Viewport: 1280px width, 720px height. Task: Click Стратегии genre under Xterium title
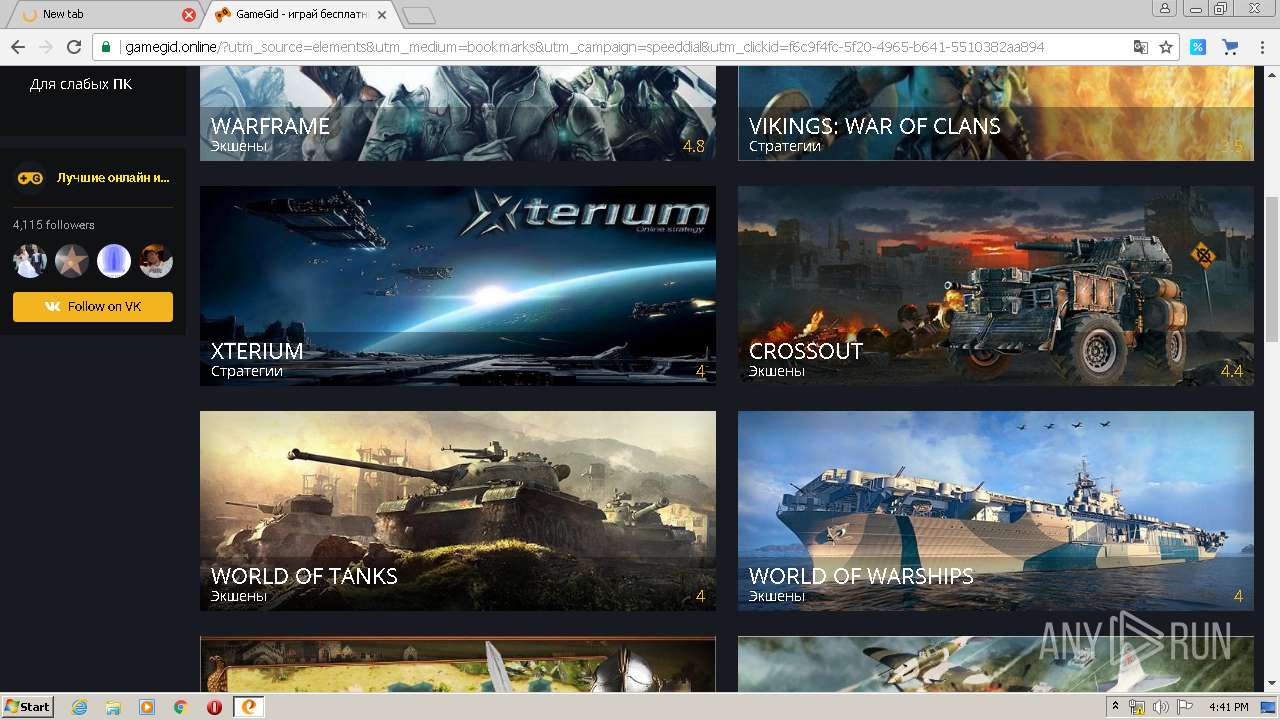pyautogui.click(x=247, y=371)
